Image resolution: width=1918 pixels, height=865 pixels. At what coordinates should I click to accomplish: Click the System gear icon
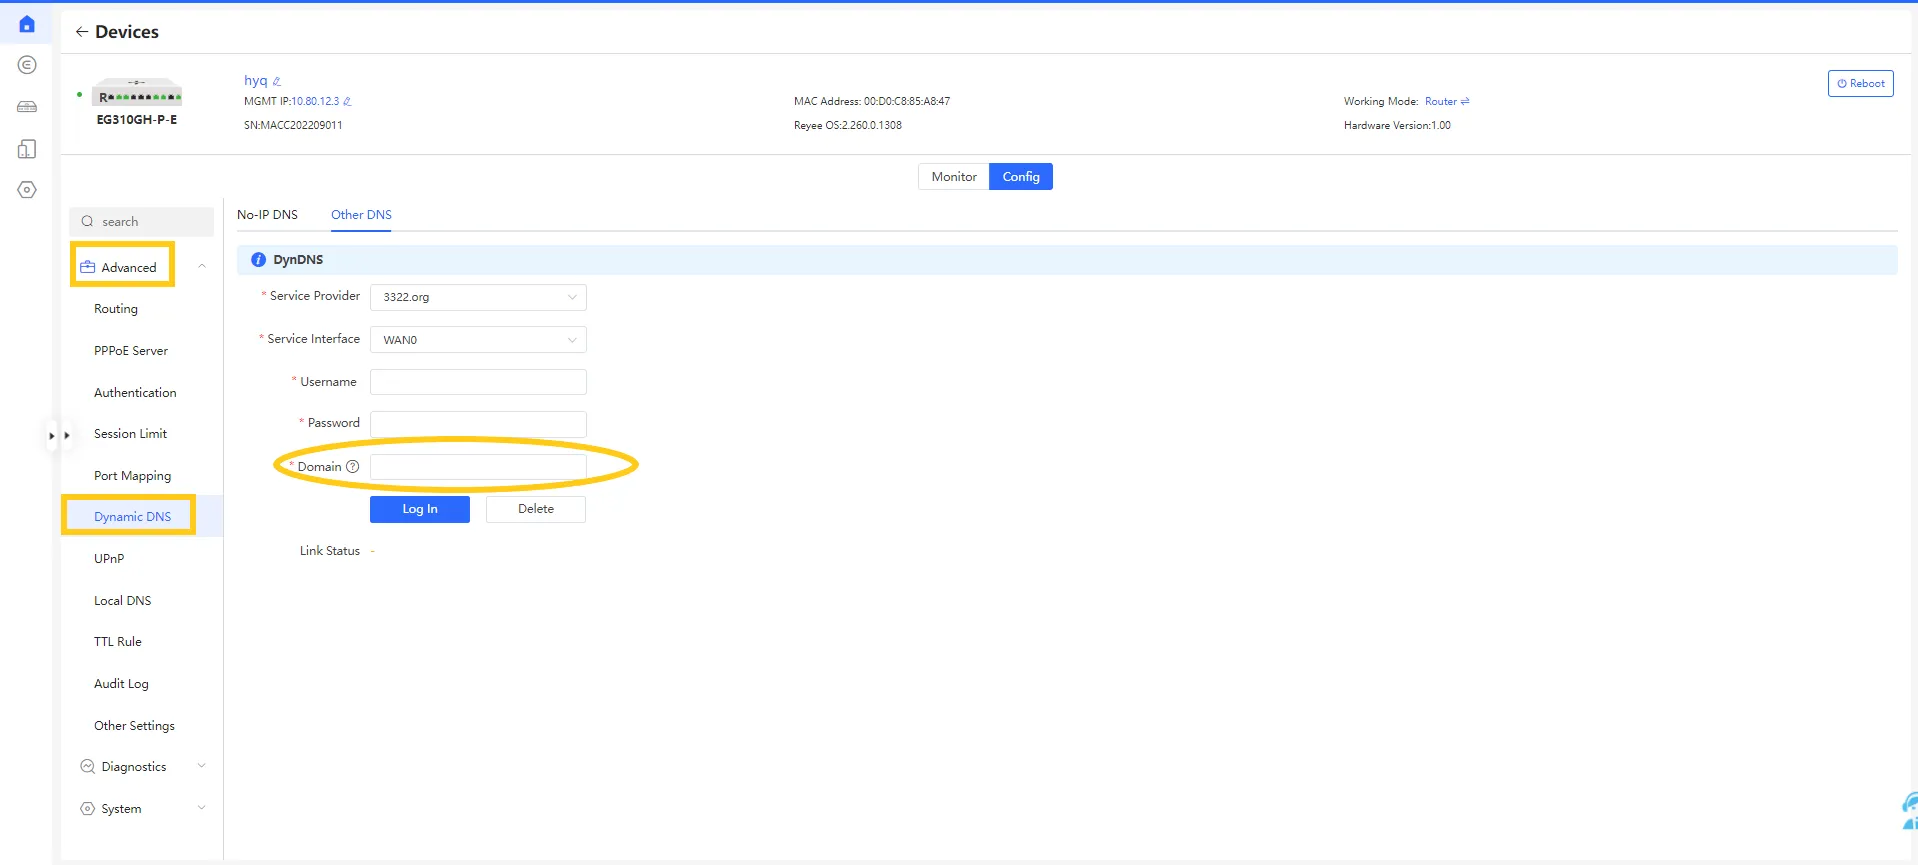[x=88, y=809]
